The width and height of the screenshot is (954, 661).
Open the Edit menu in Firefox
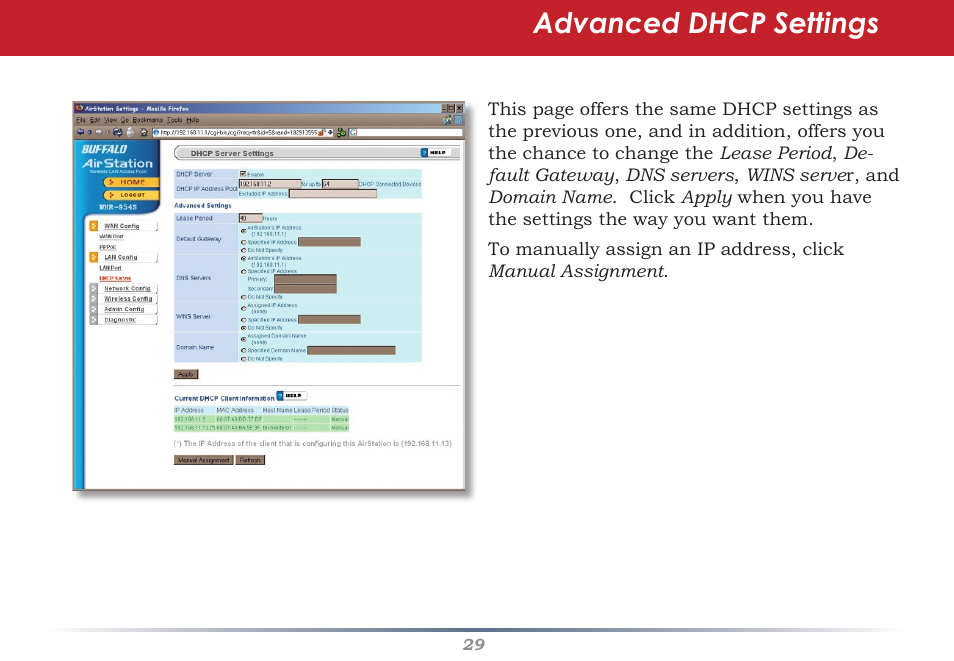point(95,120)
